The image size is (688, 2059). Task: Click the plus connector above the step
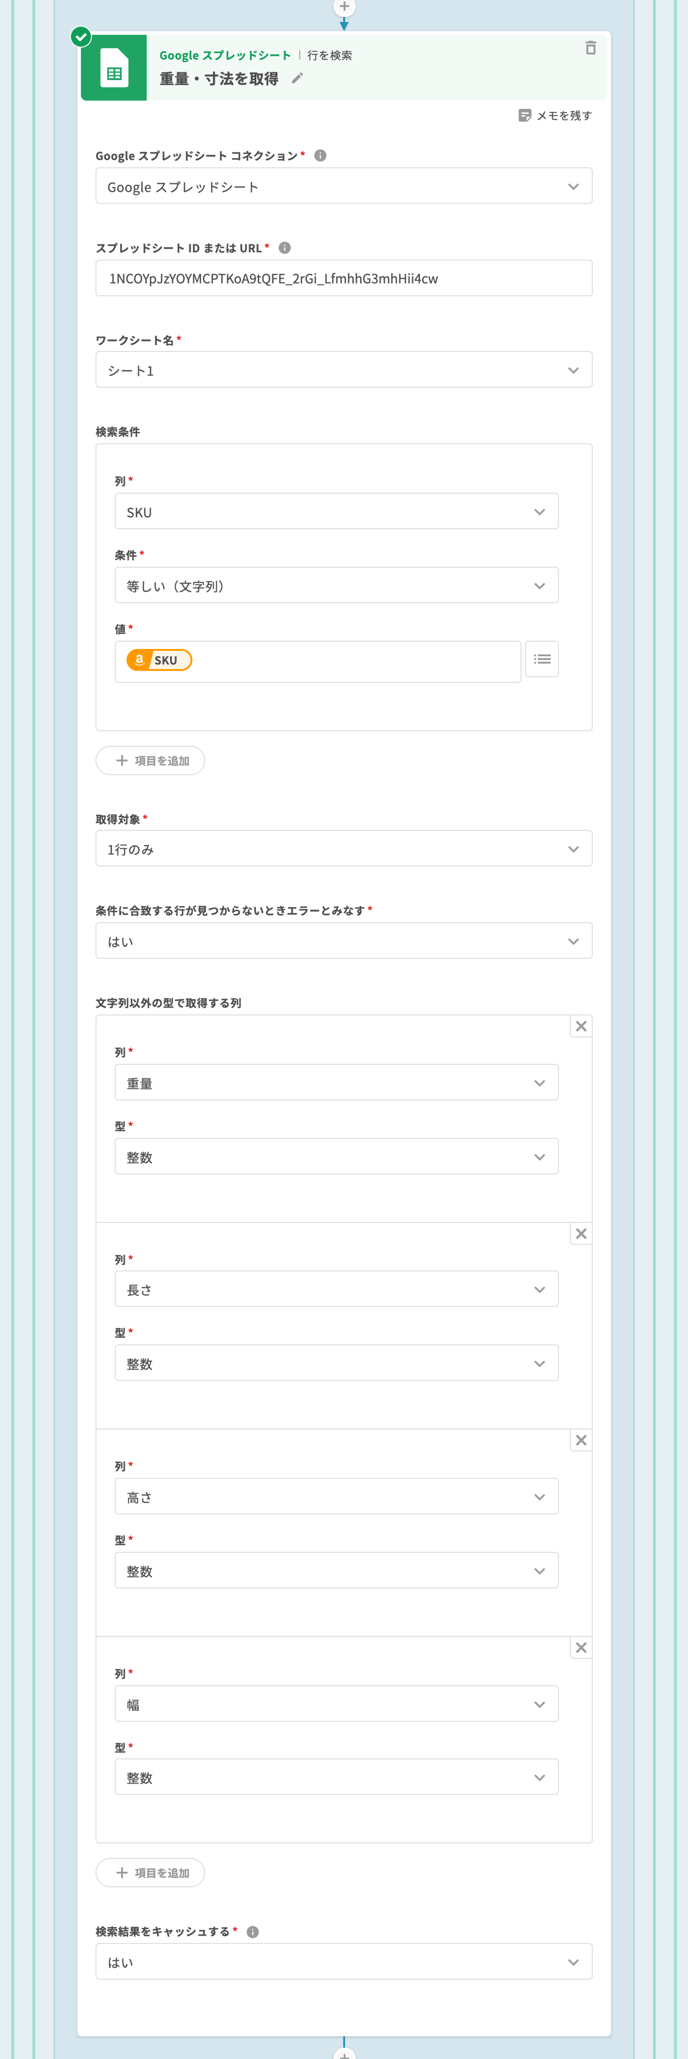coord(344,7)
